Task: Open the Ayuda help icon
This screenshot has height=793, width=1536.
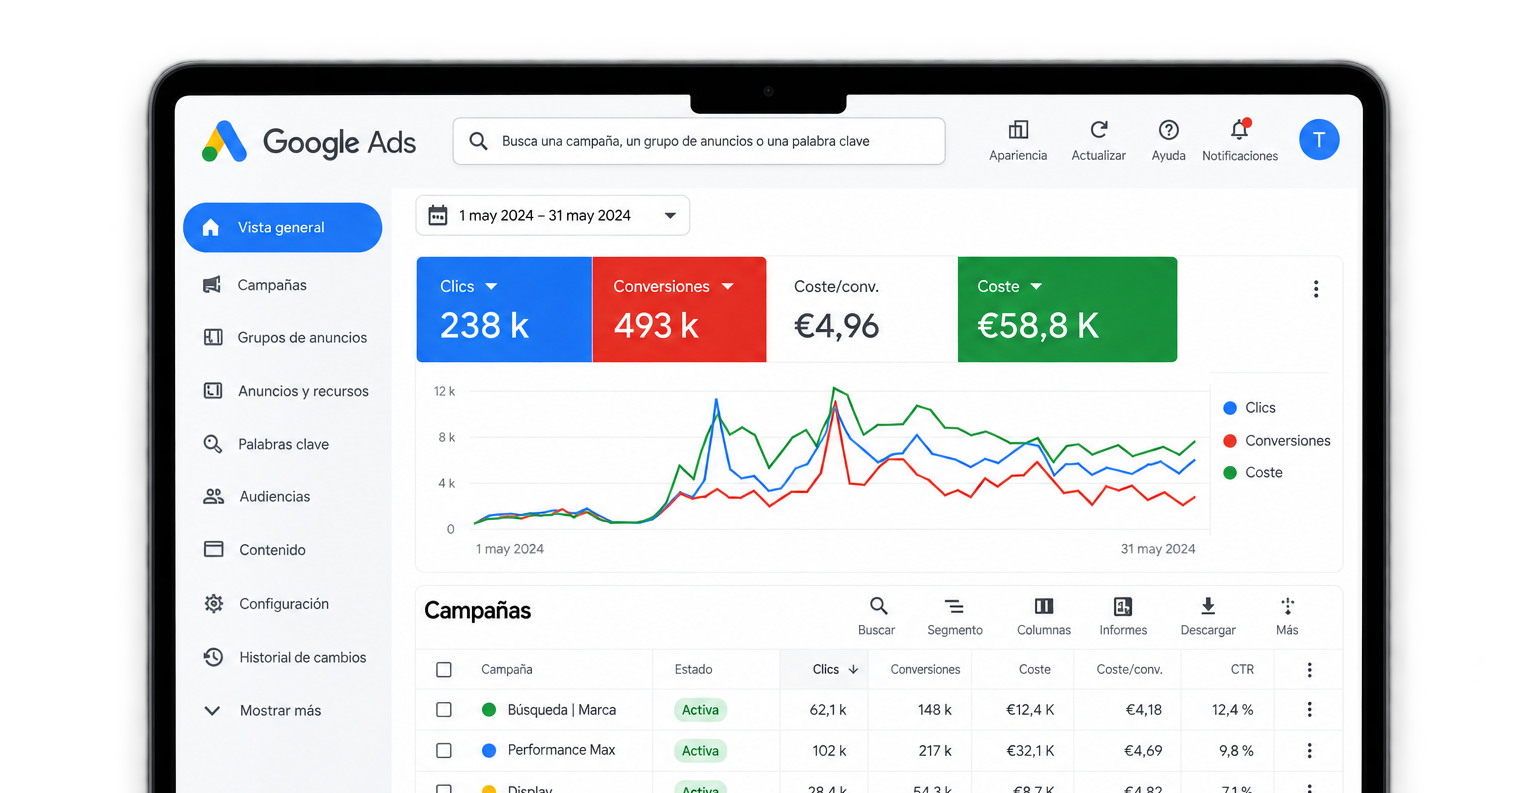Action: pyautogui.click(x=1168, y=130)
